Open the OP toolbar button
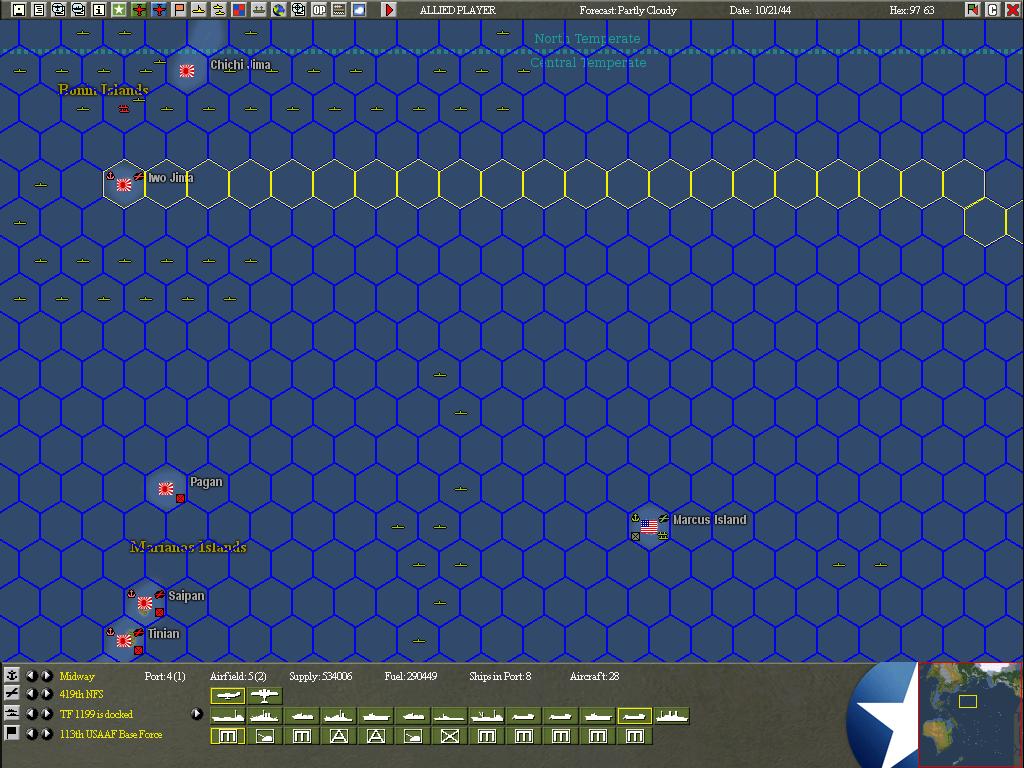The width and height of the screenshot is (1024, 768). click(x=319, y=10)
